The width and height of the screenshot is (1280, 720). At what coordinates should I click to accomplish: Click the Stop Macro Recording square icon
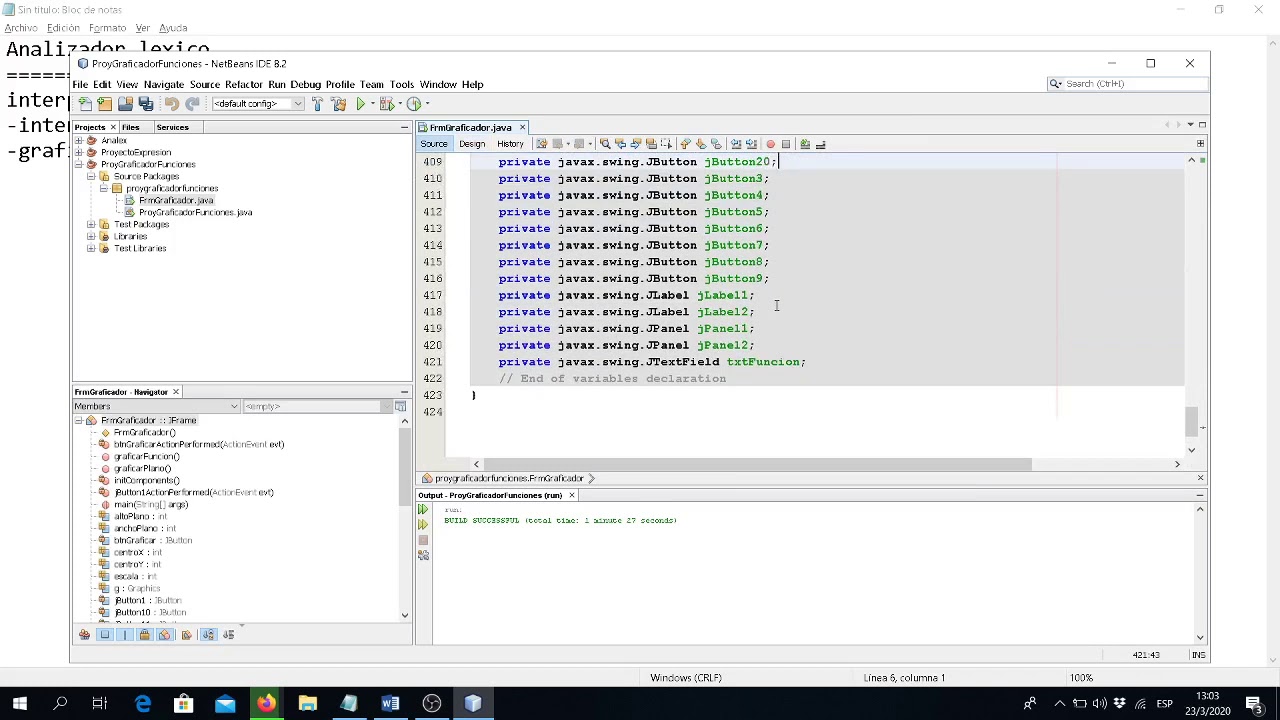coord(786,144)
